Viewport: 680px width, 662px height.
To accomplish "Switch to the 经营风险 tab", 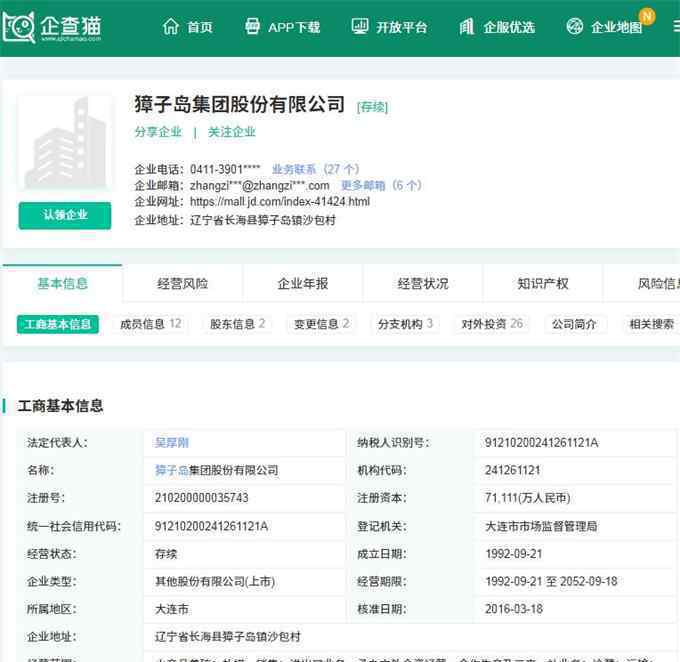I will click(x=183, y=283).
